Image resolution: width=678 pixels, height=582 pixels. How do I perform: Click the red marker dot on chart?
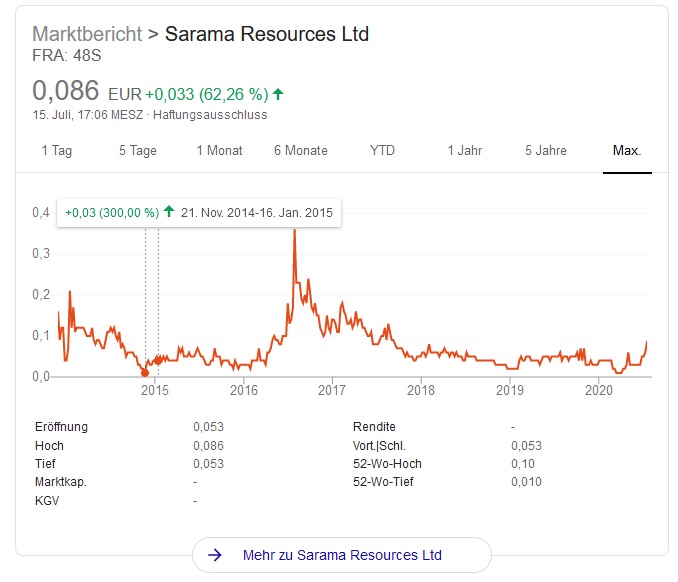pos(145,372)
